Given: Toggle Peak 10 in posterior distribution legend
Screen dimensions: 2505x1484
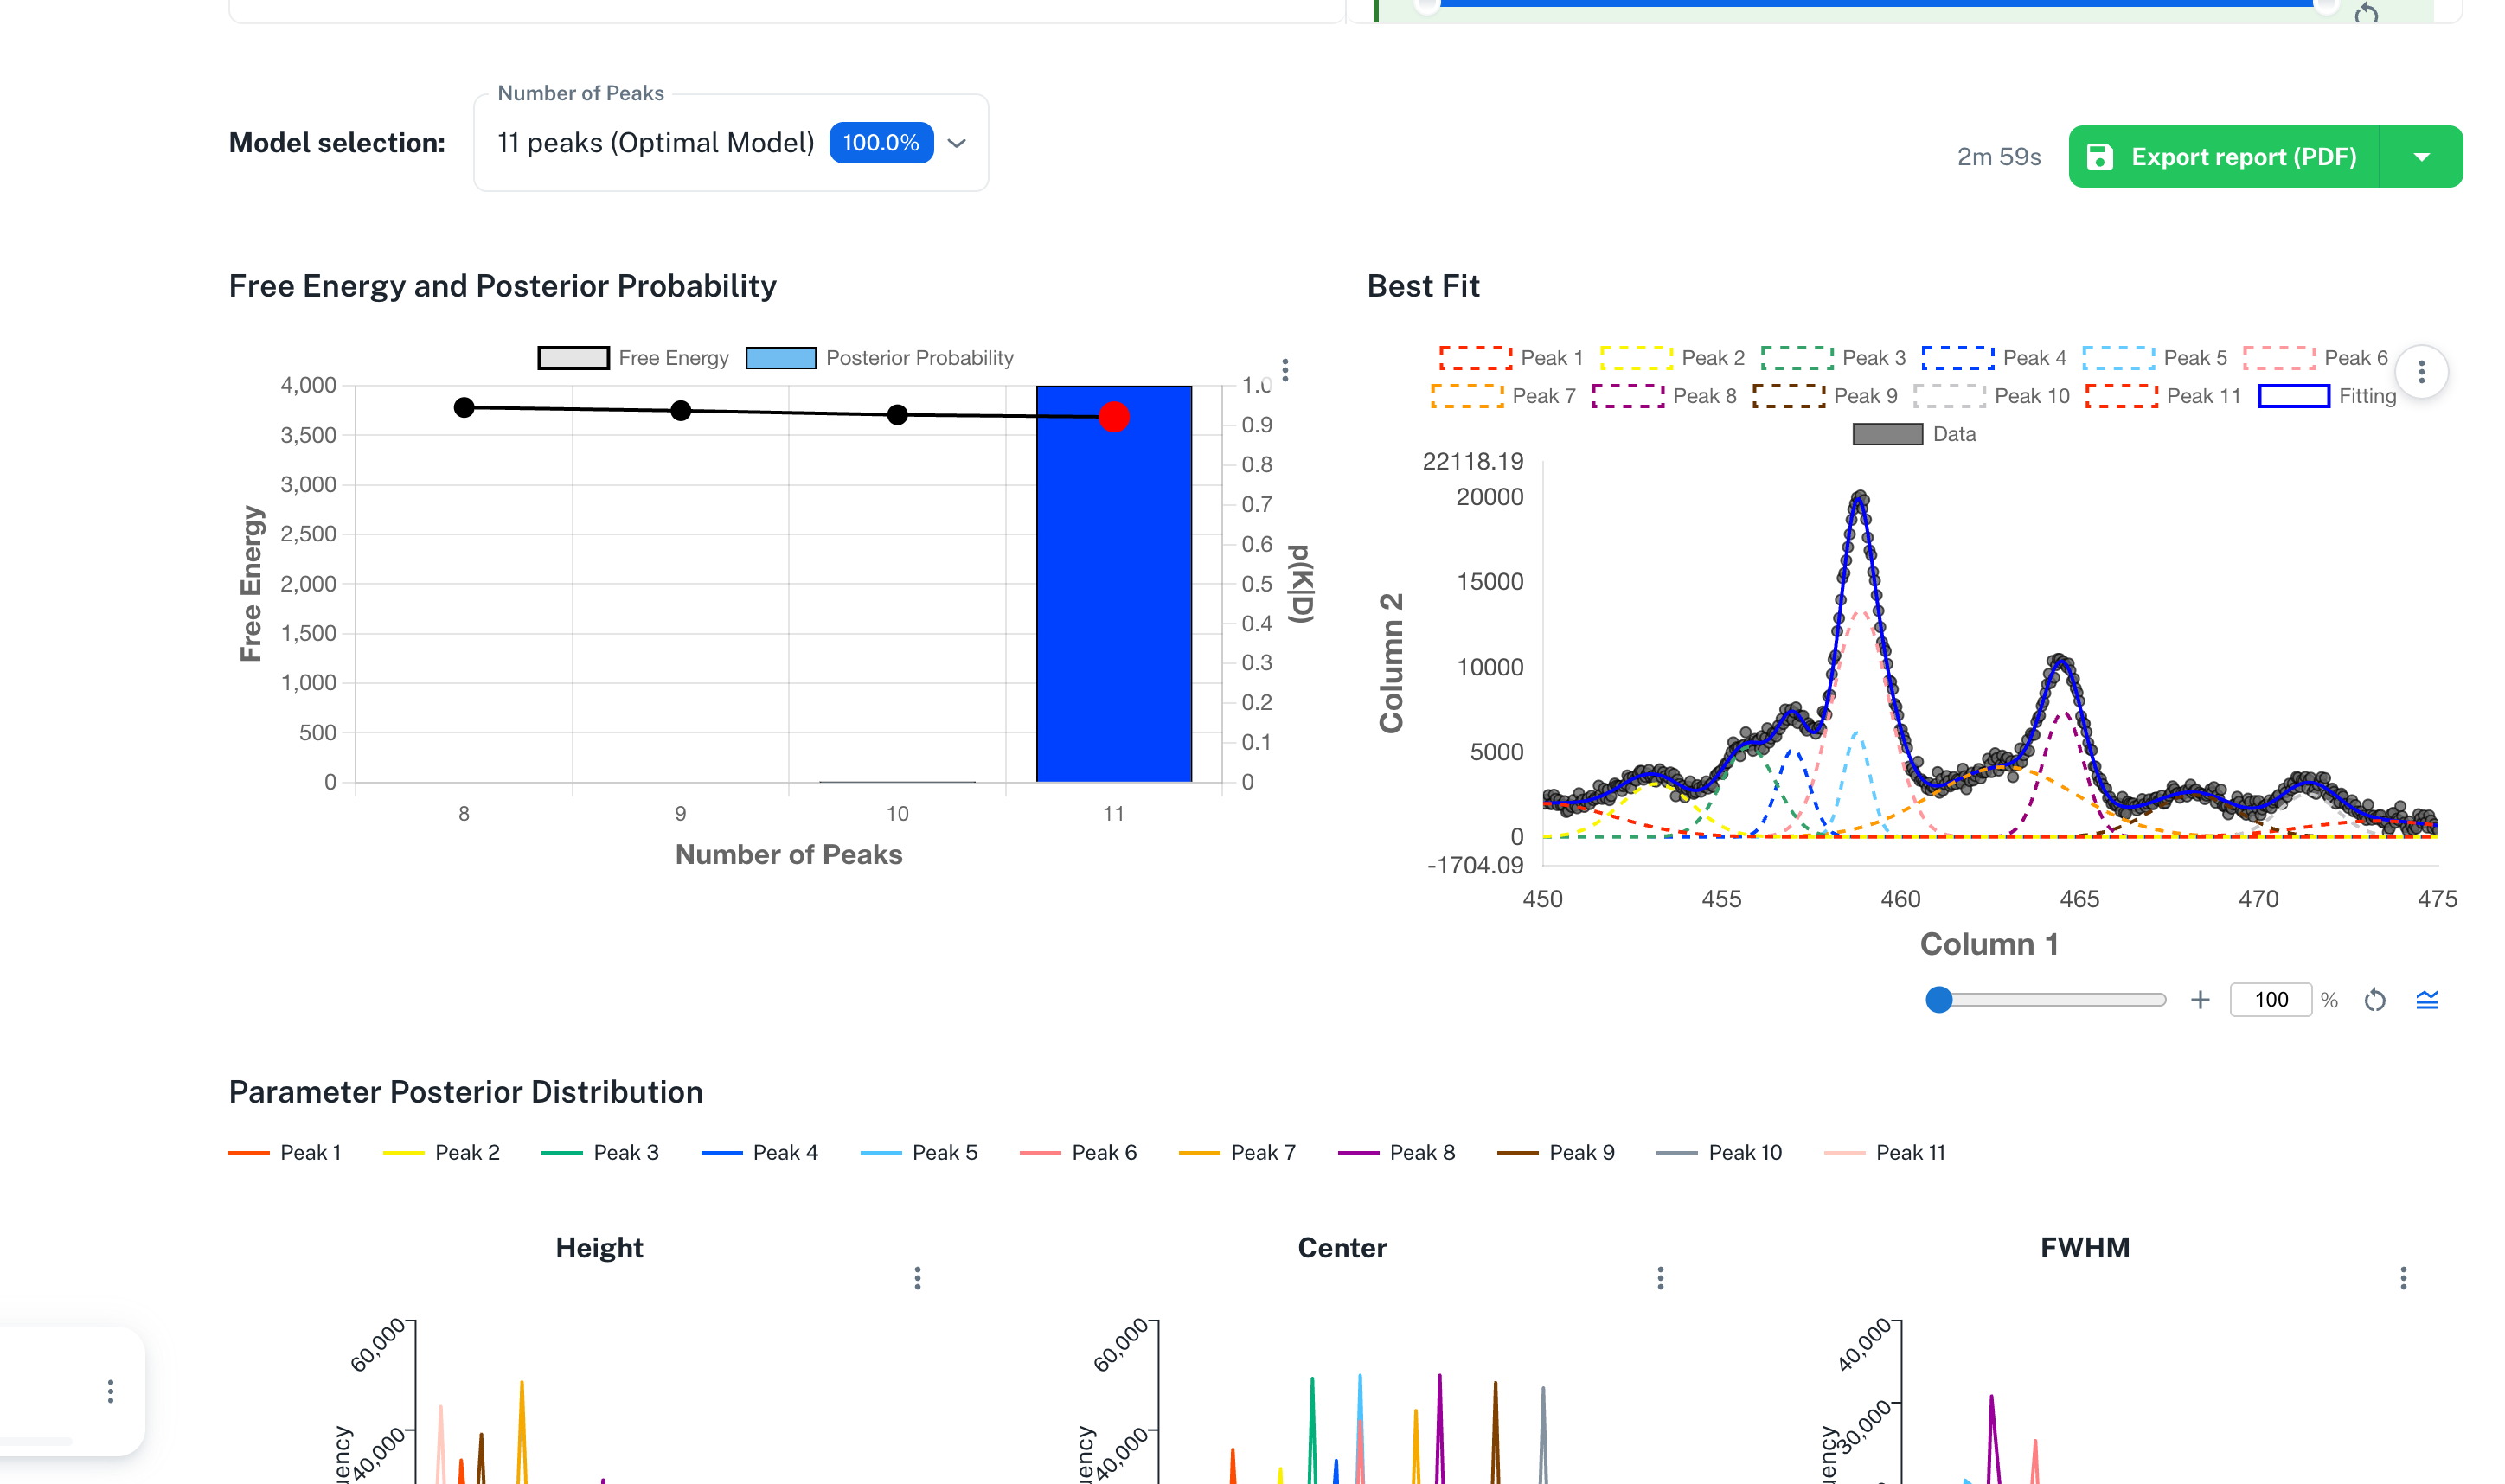Looking at the screenshot, I should [x=1719, y=1153].
